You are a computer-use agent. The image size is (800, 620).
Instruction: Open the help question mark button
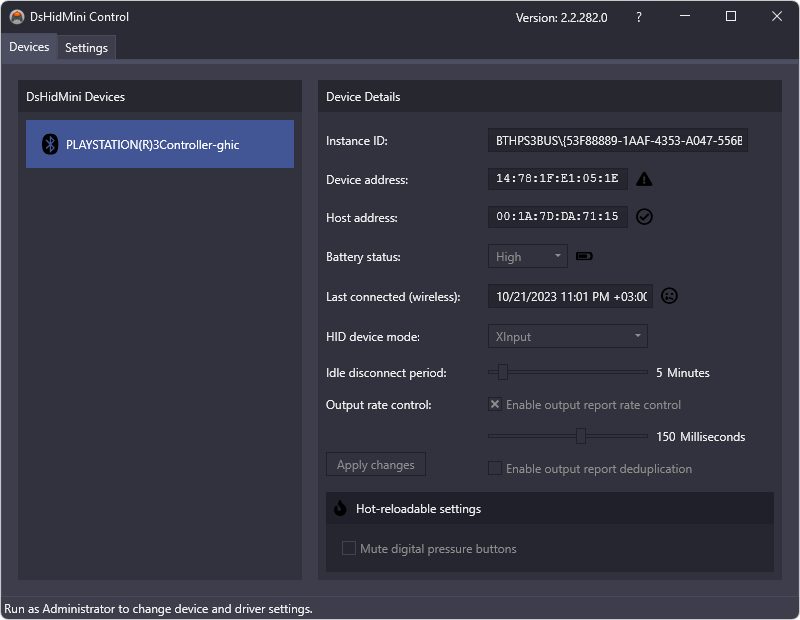(x=639, y=17)
